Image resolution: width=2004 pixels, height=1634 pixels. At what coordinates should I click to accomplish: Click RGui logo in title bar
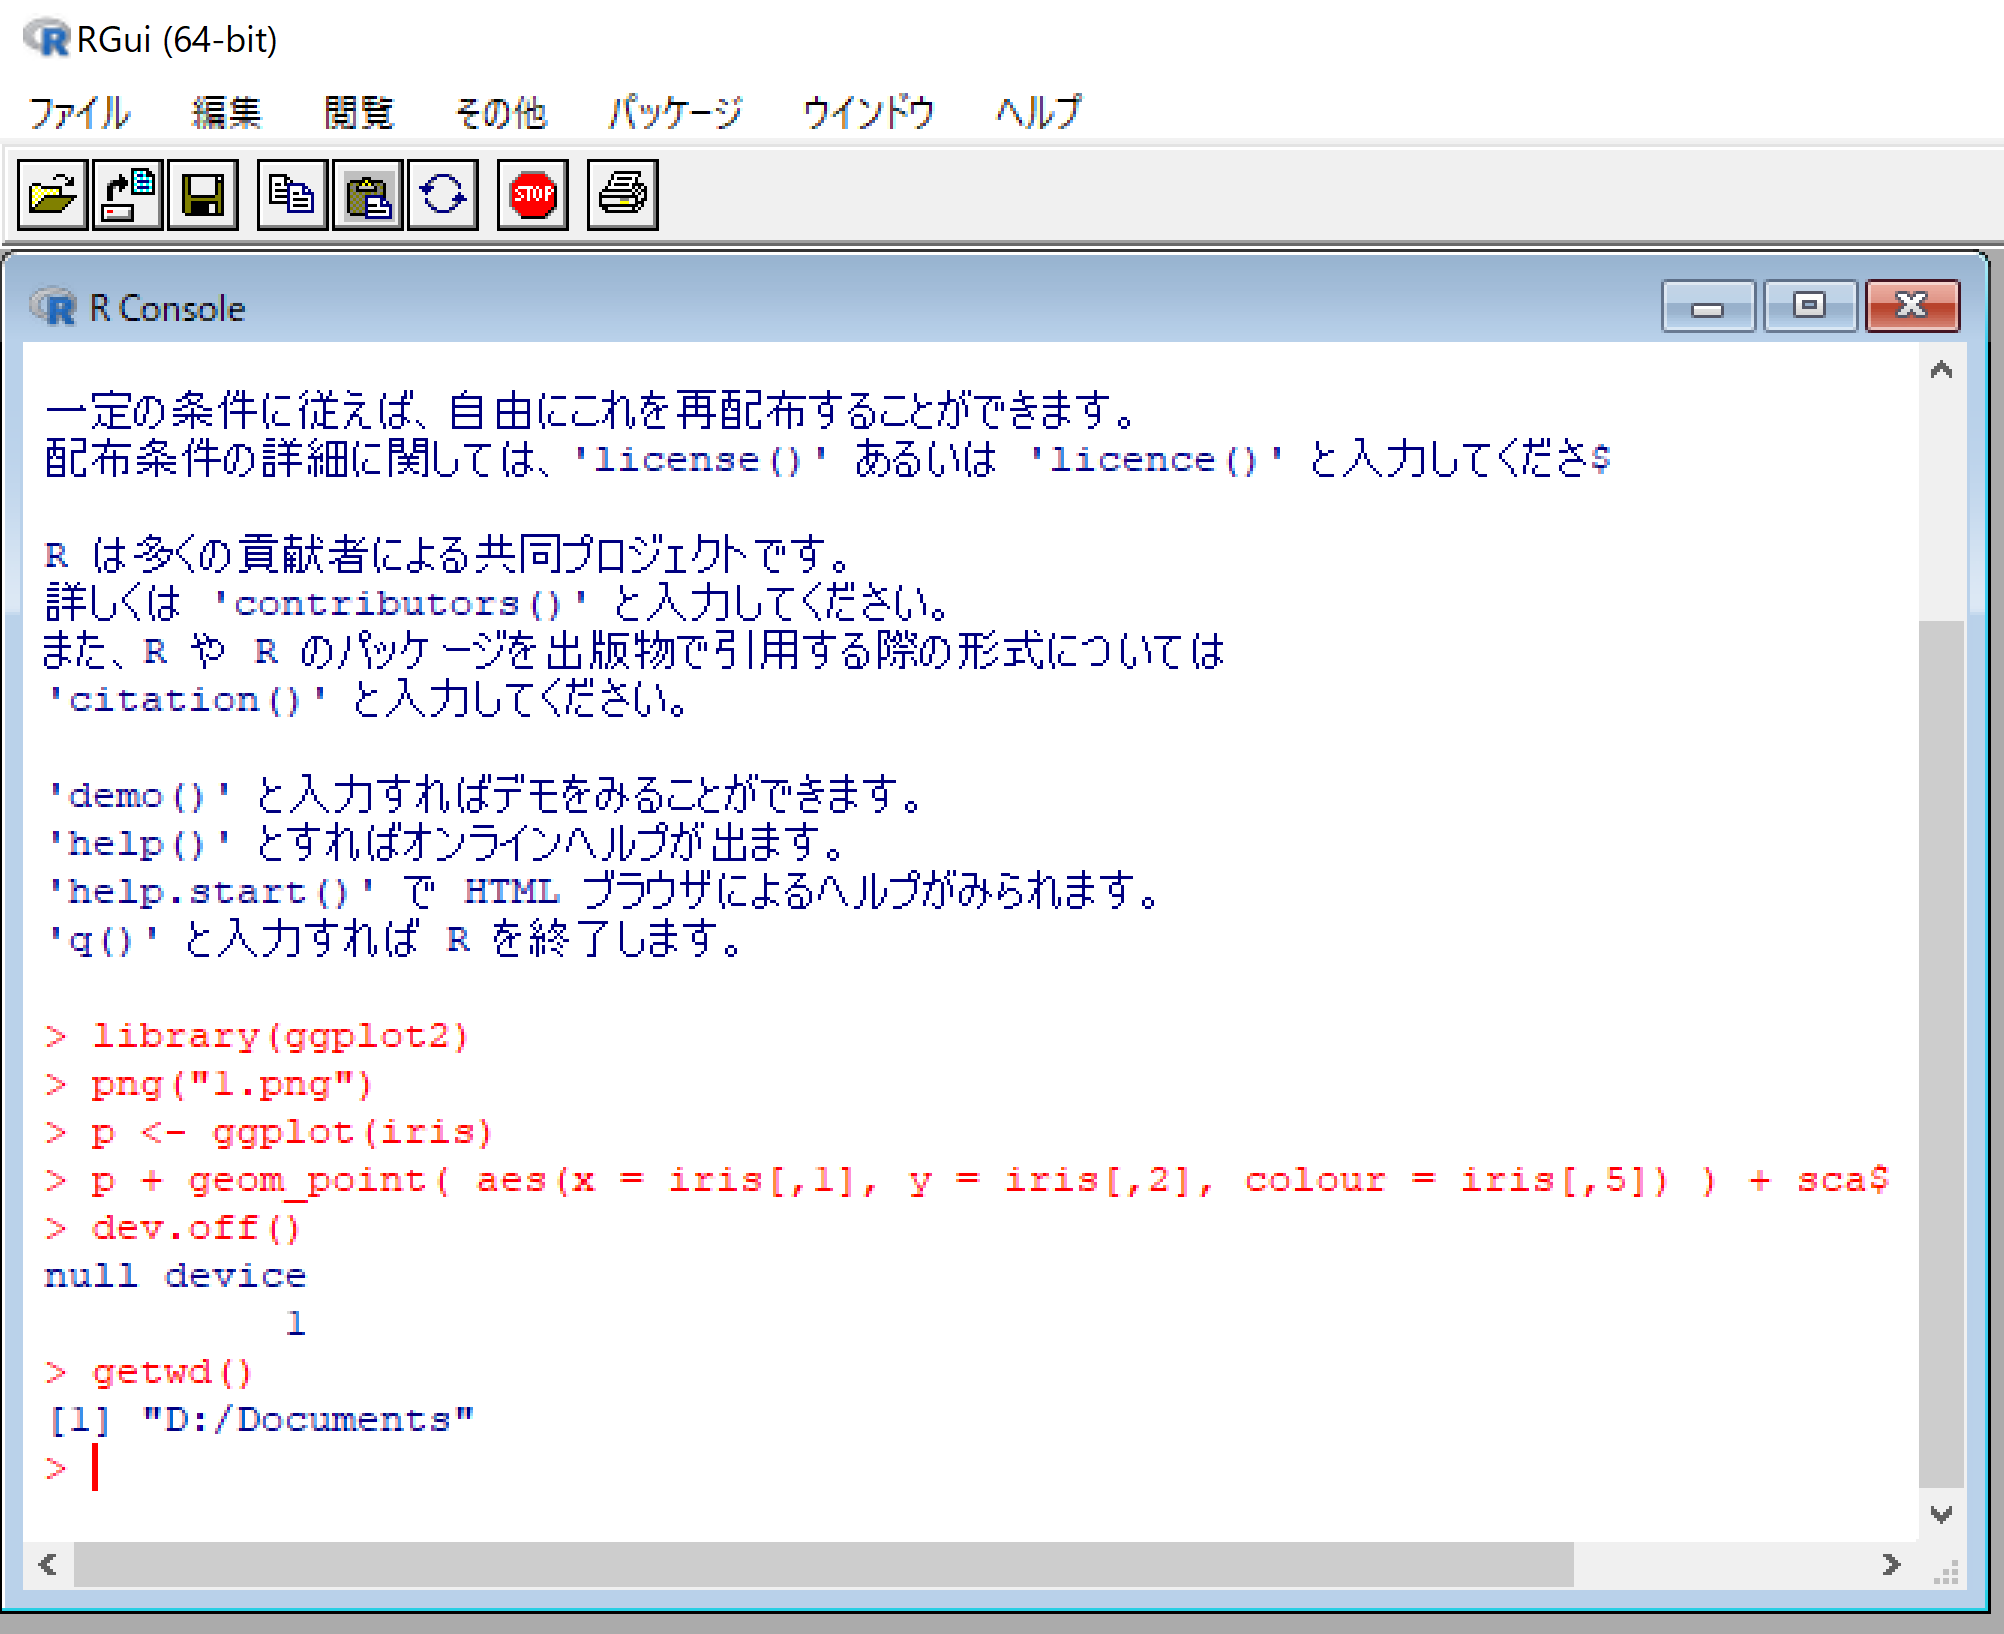[x=46, y=38]
